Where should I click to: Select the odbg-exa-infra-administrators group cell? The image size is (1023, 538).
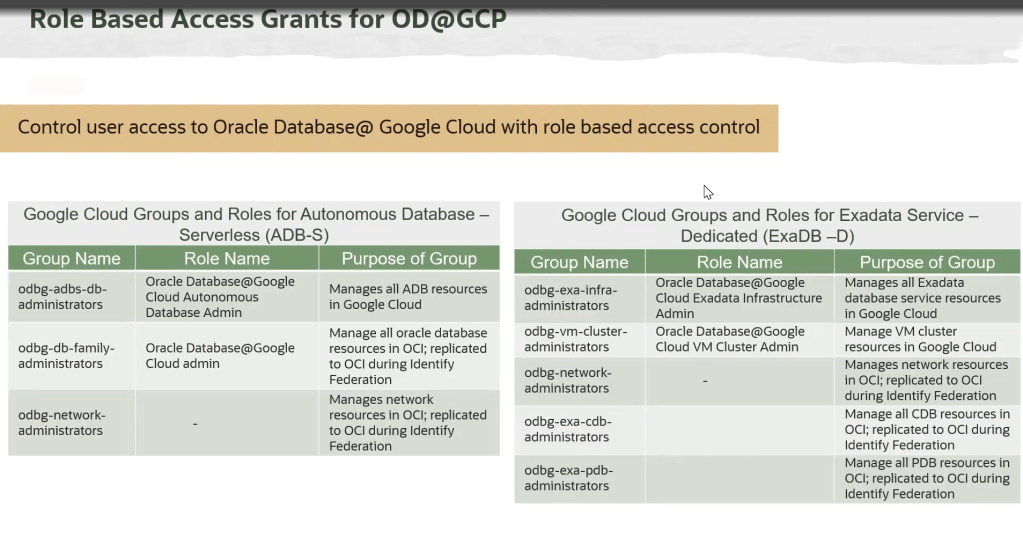[570, 298]
